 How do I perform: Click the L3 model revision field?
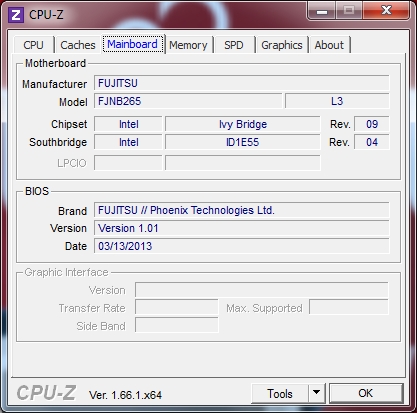point(337,101)
